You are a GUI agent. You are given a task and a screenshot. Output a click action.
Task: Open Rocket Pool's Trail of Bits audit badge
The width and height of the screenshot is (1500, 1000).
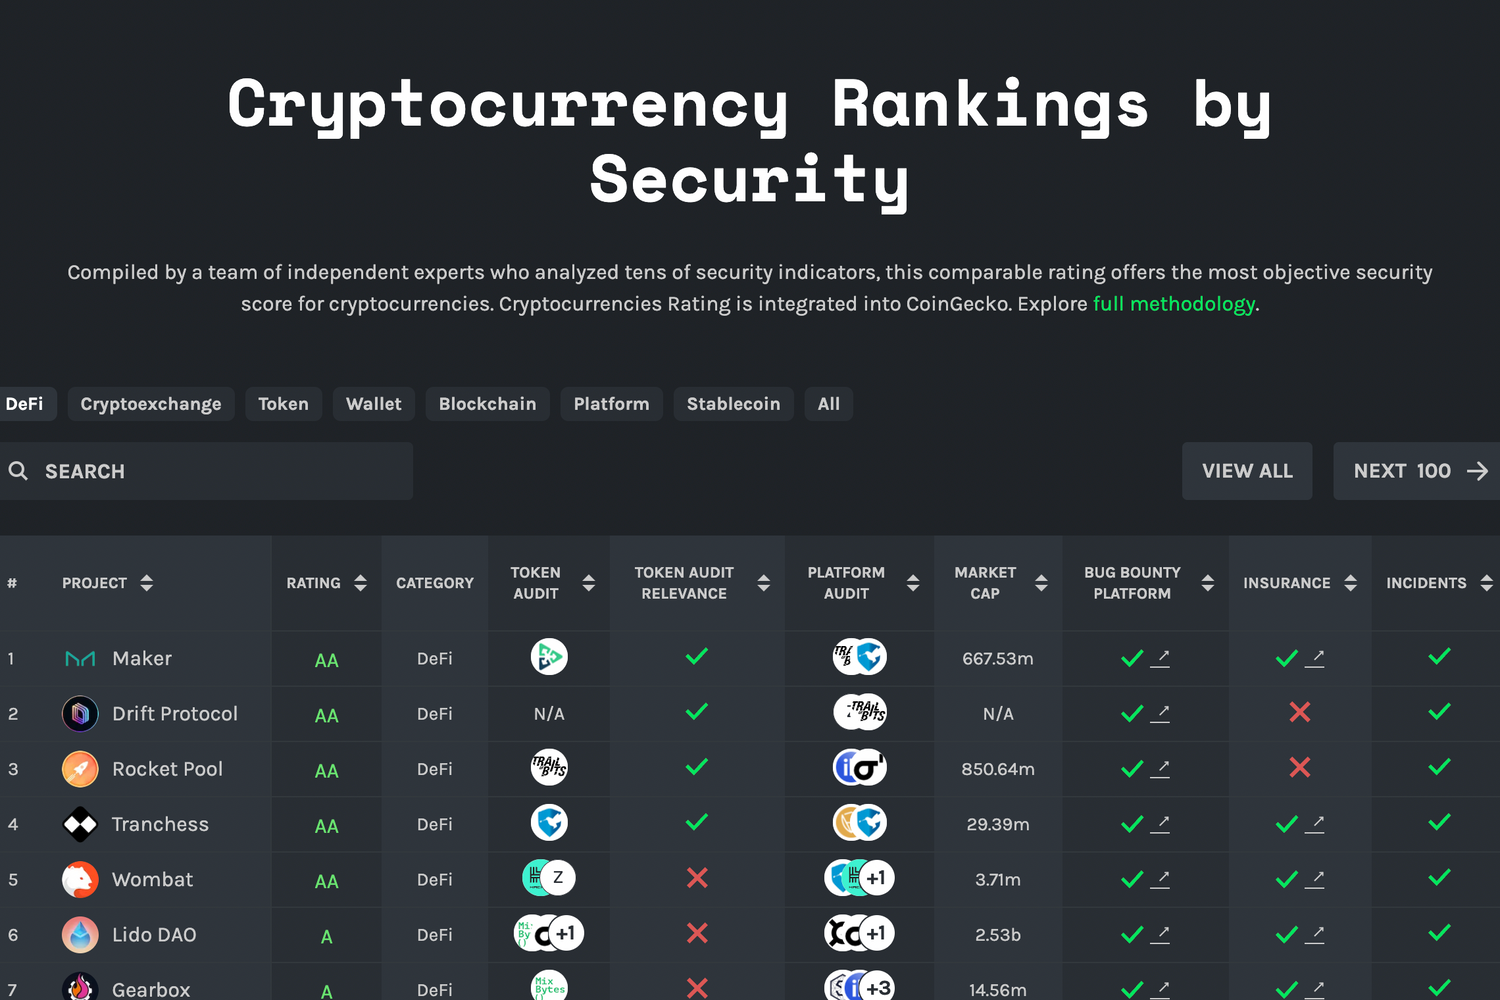549,768
